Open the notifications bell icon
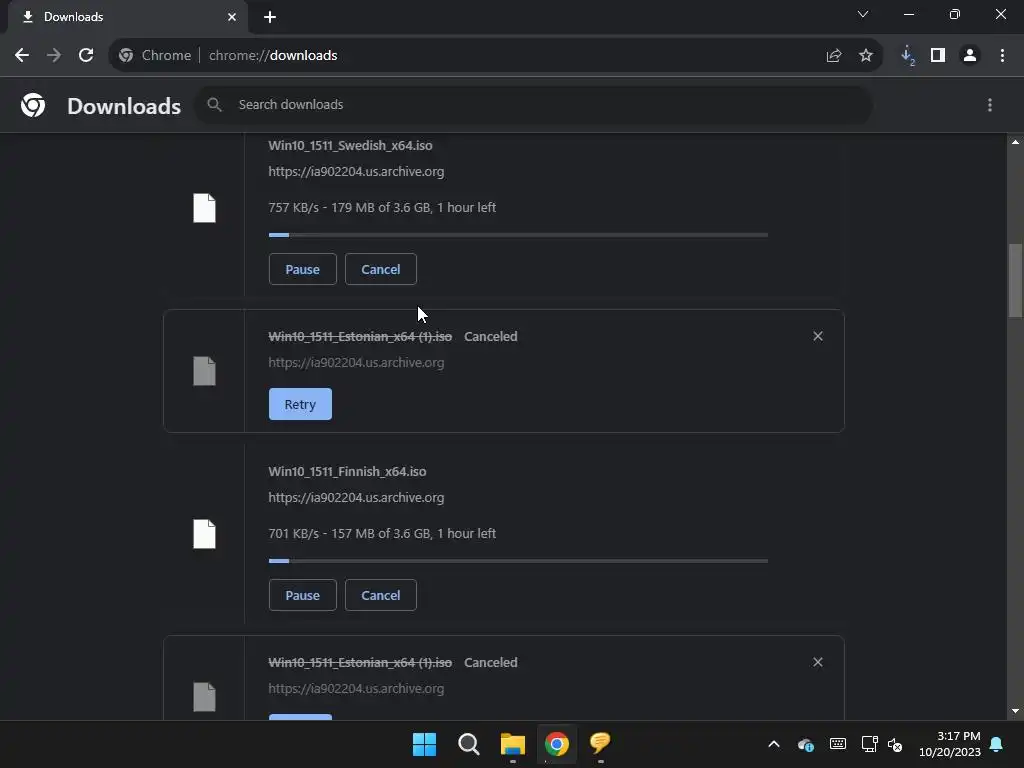 [x=997, y=744]
